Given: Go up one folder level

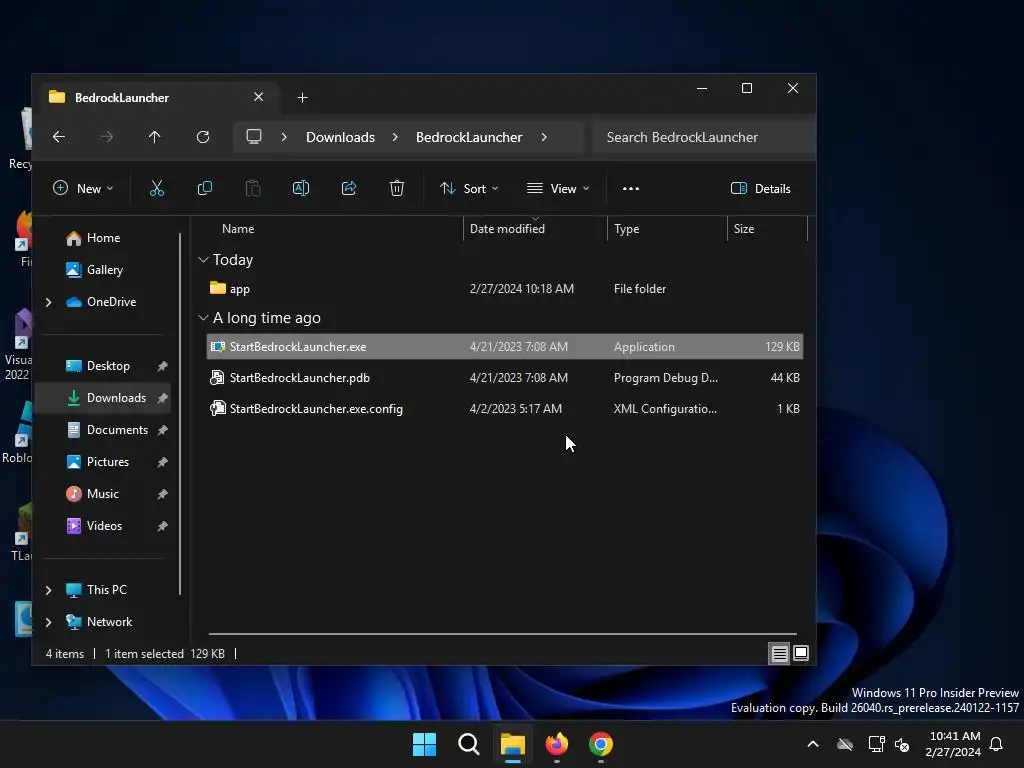Looking at the screenshot, I should (x=154, y=136).
